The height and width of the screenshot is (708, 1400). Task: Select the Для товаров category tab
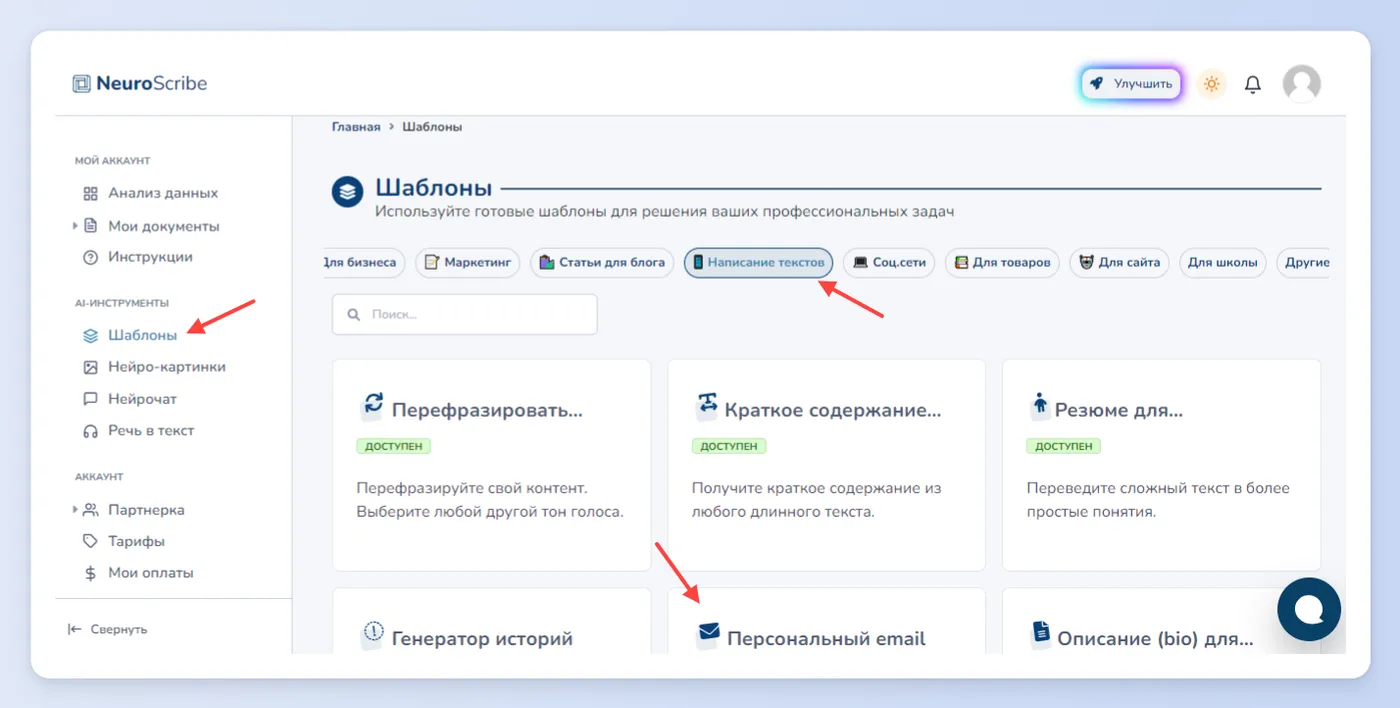point(1002,263)
